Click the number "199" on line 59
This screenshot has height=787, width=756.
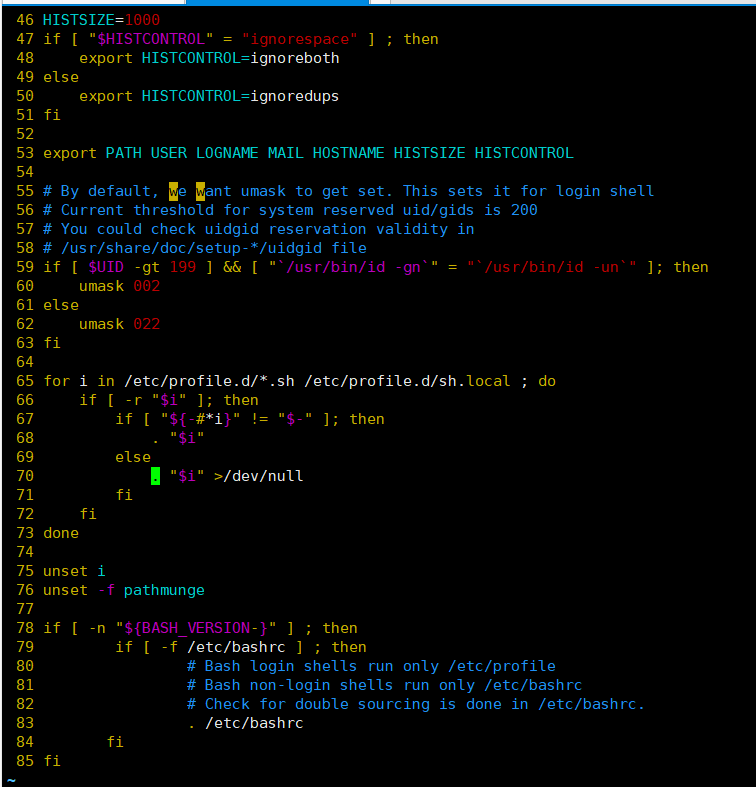pos(182,267)
